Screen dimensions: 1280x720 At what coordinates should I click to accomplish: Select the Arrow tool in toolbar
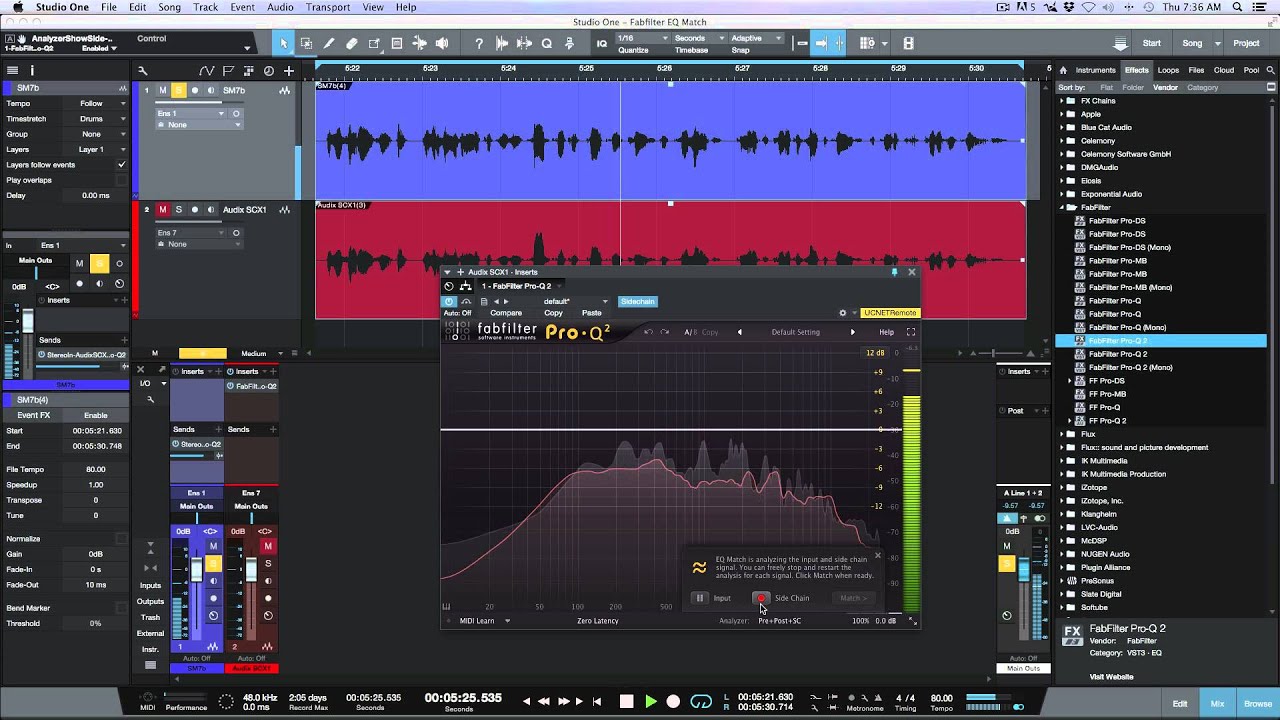click(x=284, y=43)
